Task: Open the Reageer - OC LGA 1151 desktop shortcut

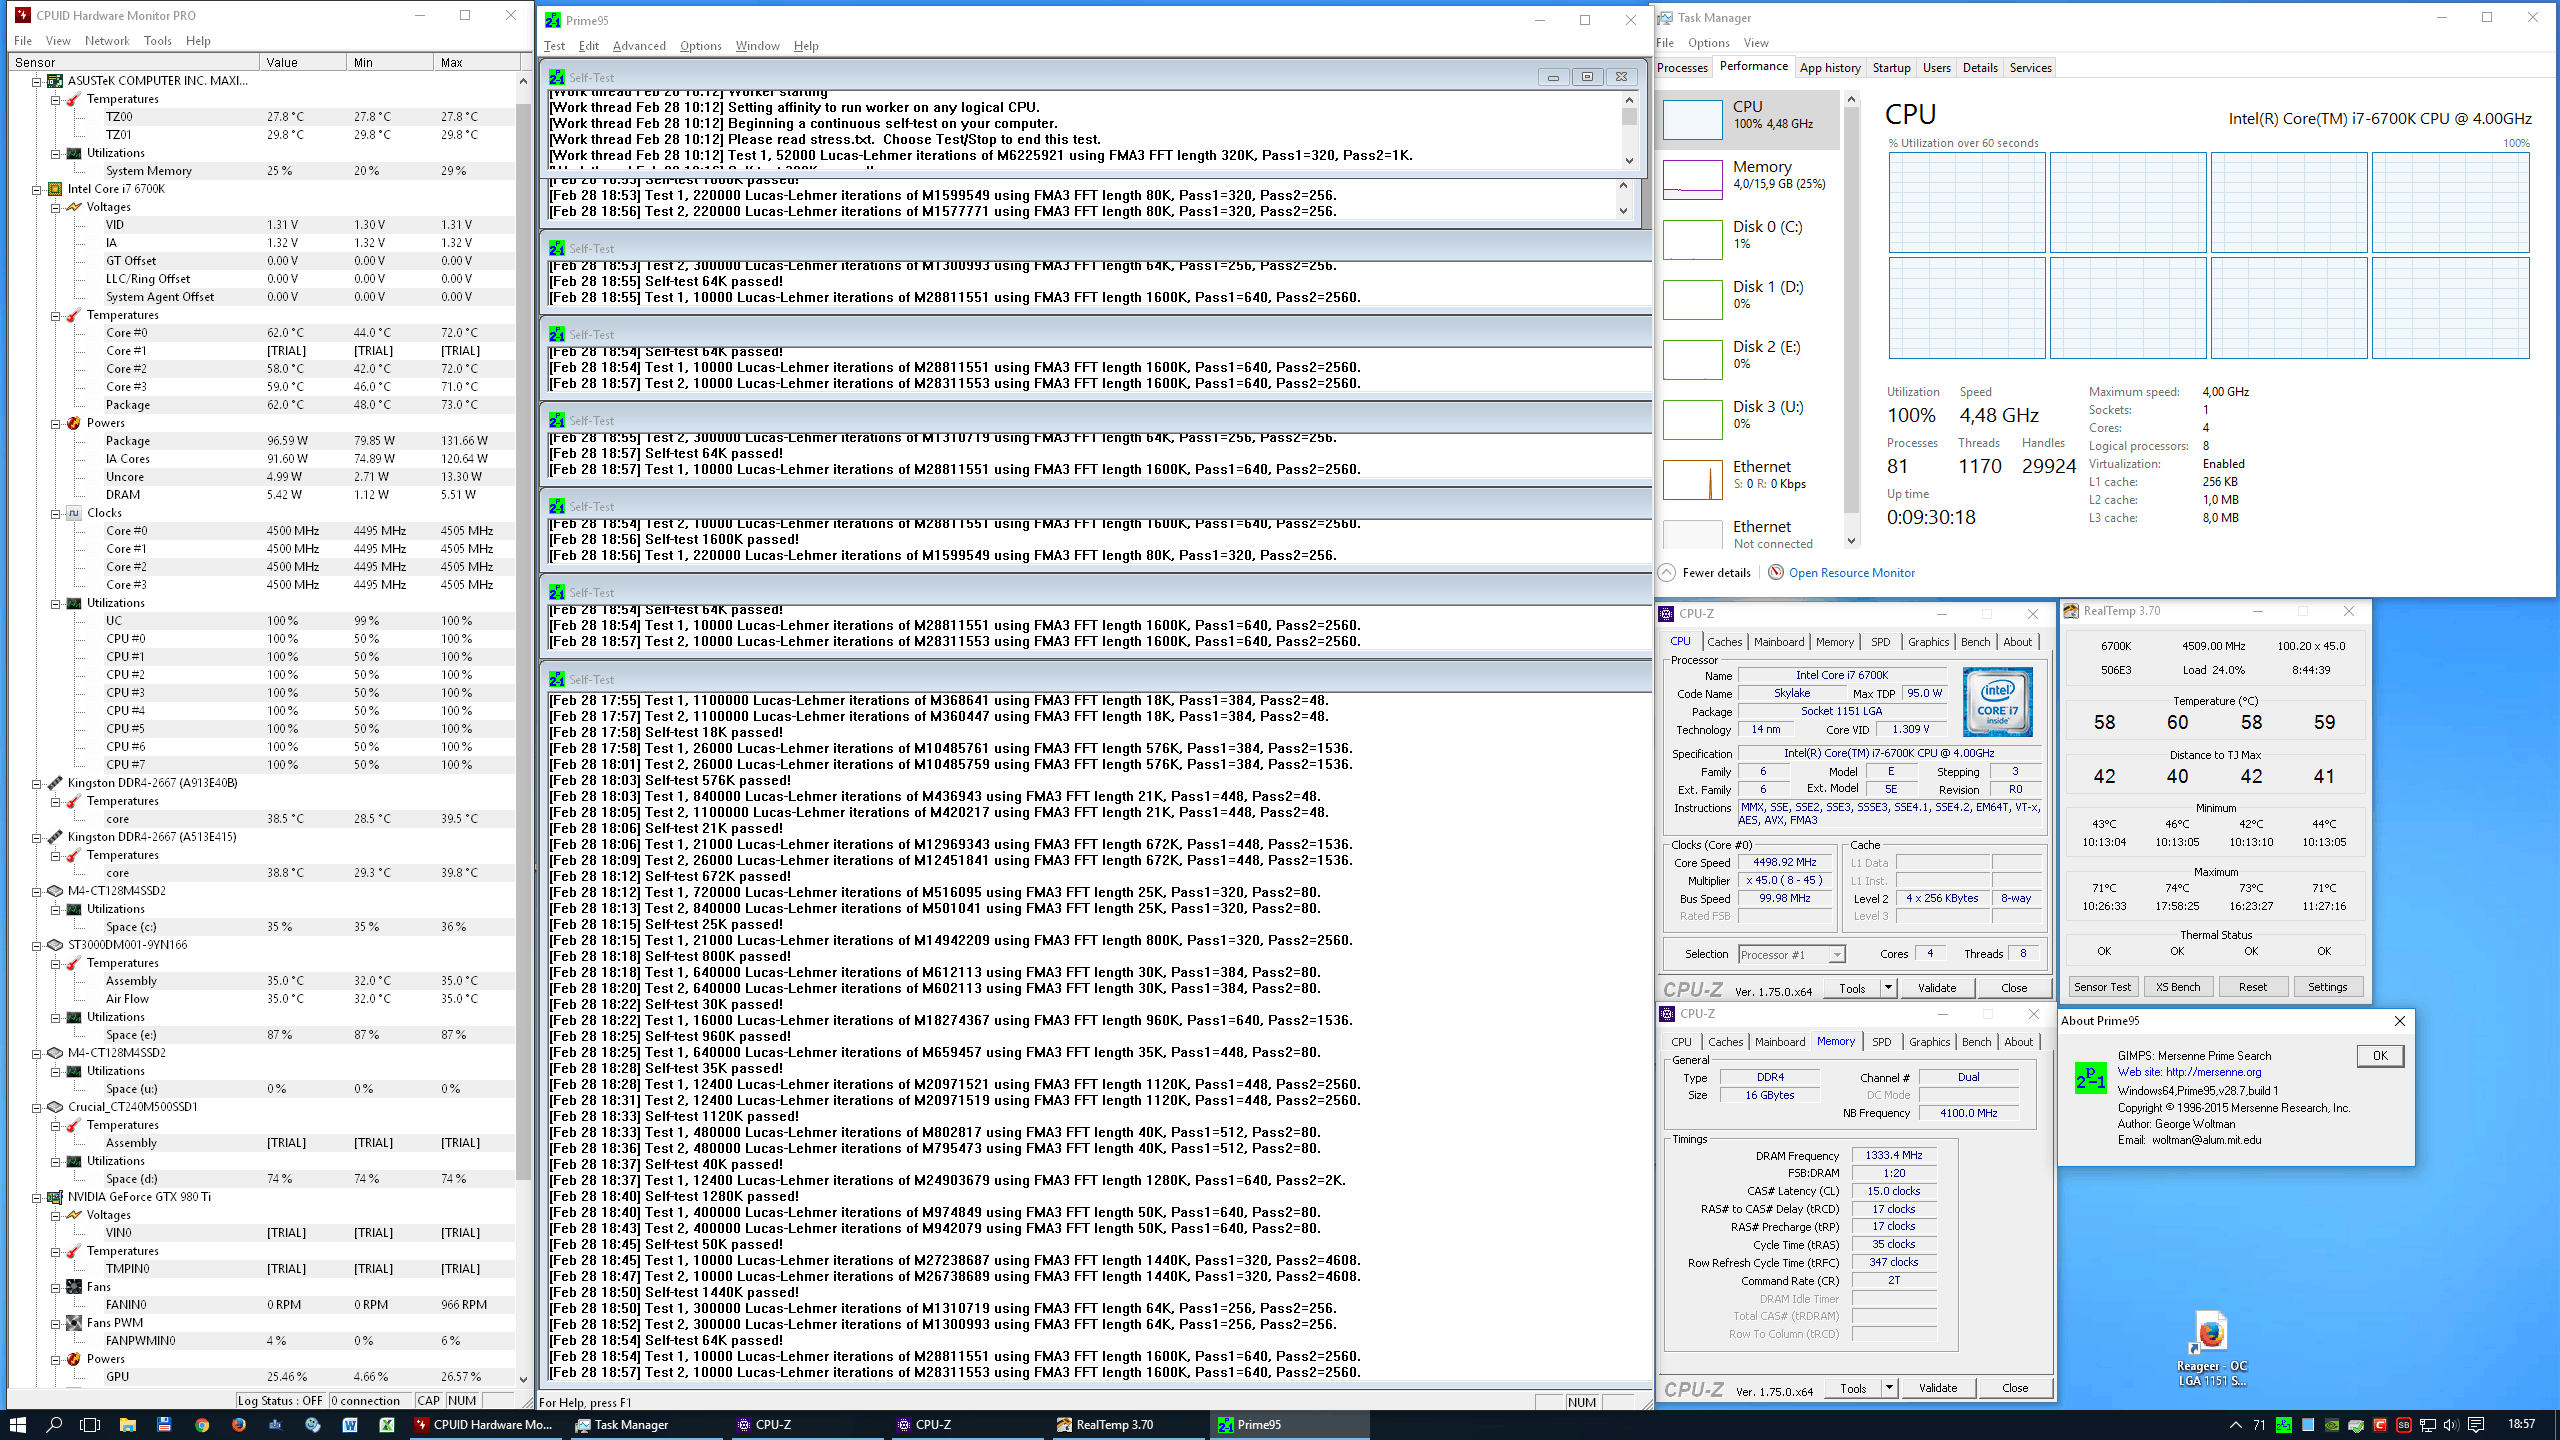Action: coord(2211,1348)
